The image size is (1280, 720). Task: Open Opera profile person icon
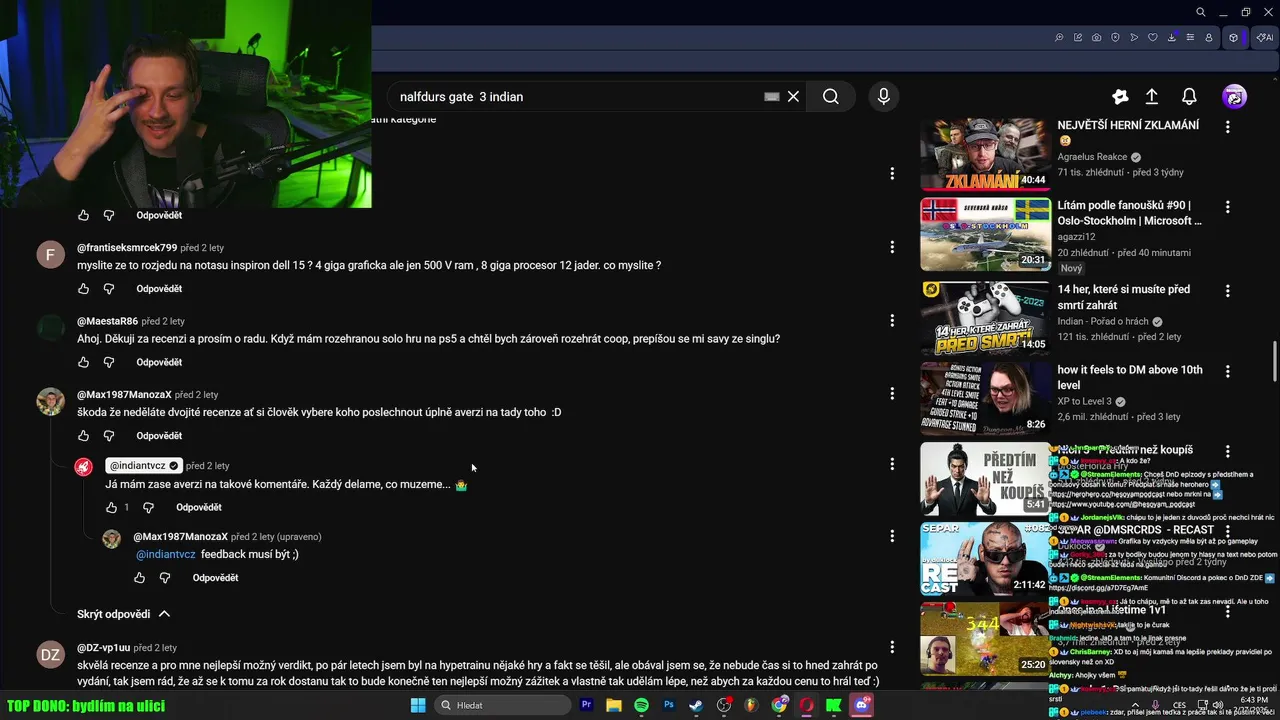1209,38
